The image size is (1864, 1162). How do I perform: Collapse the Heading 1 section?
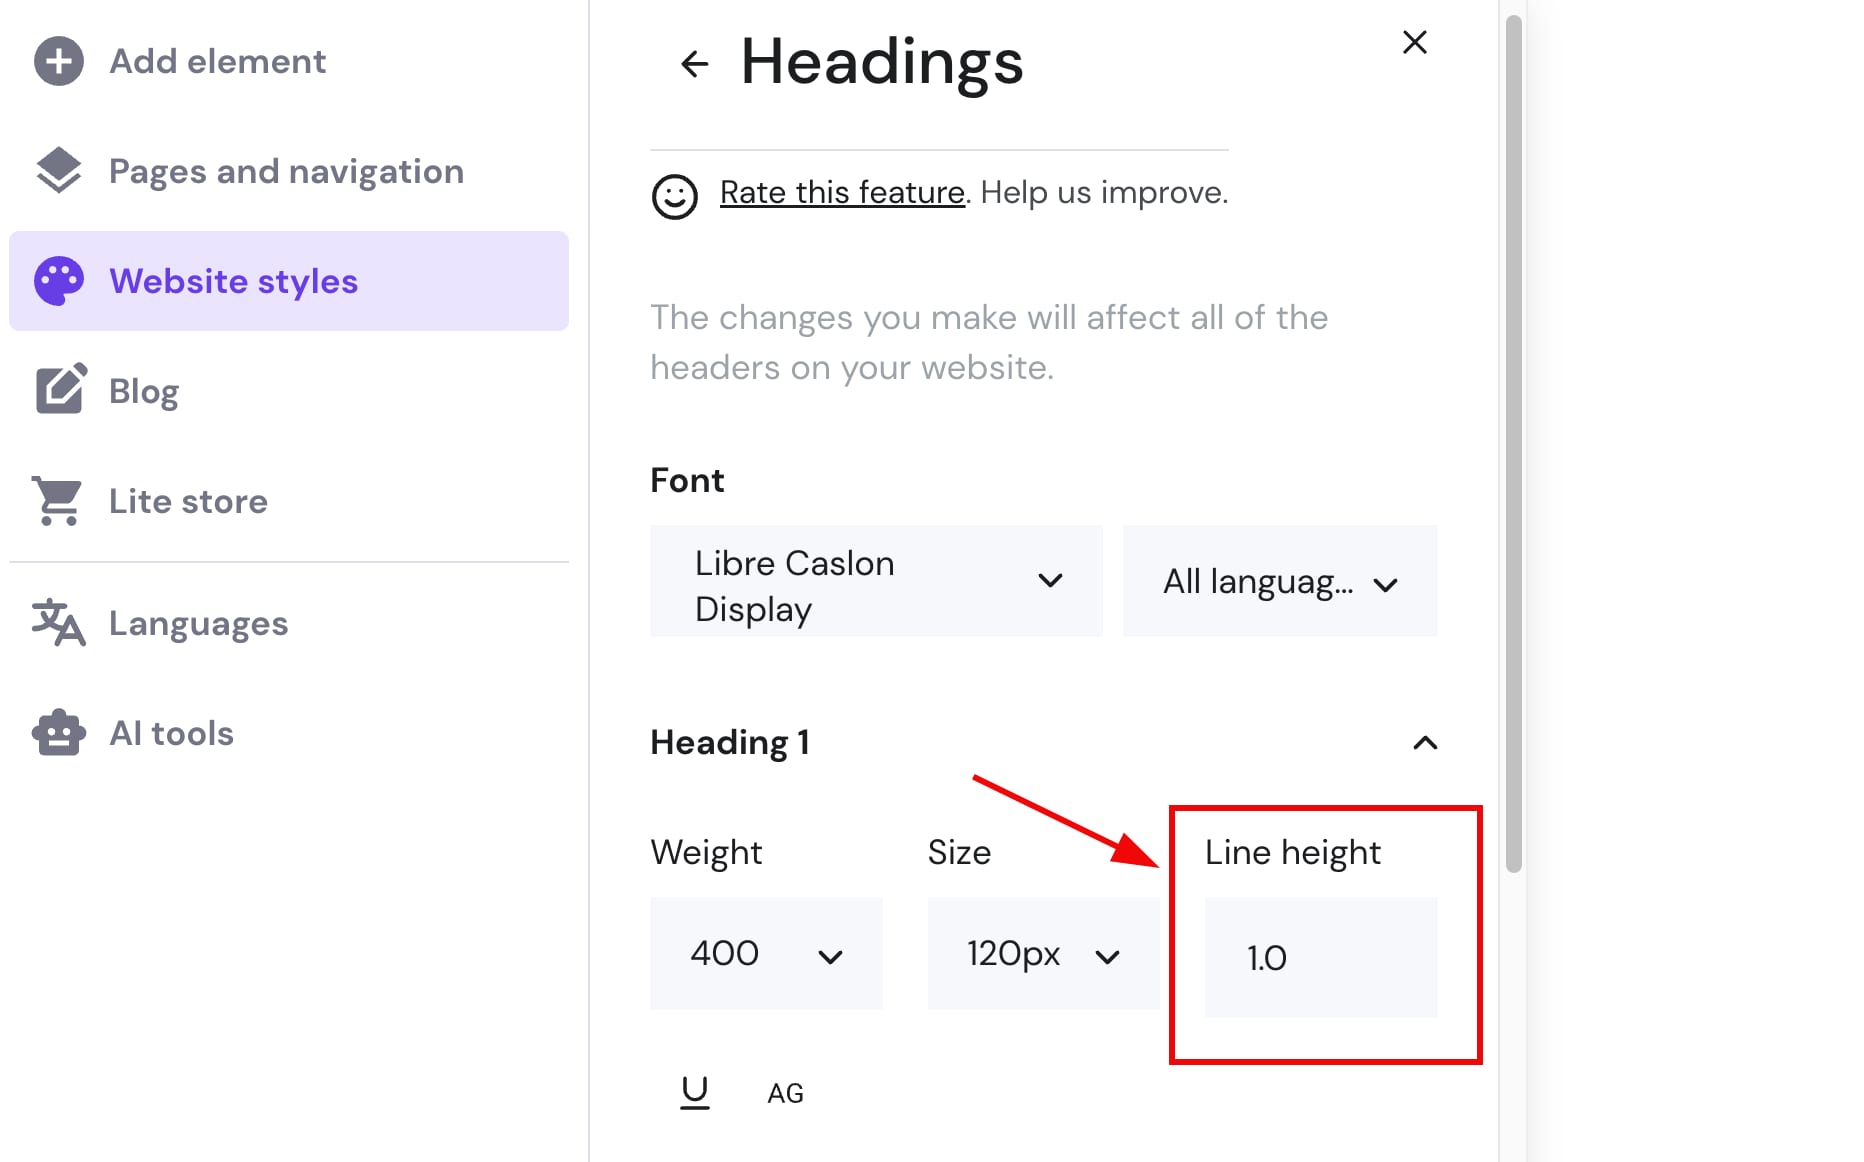[x=1424, y=743]
